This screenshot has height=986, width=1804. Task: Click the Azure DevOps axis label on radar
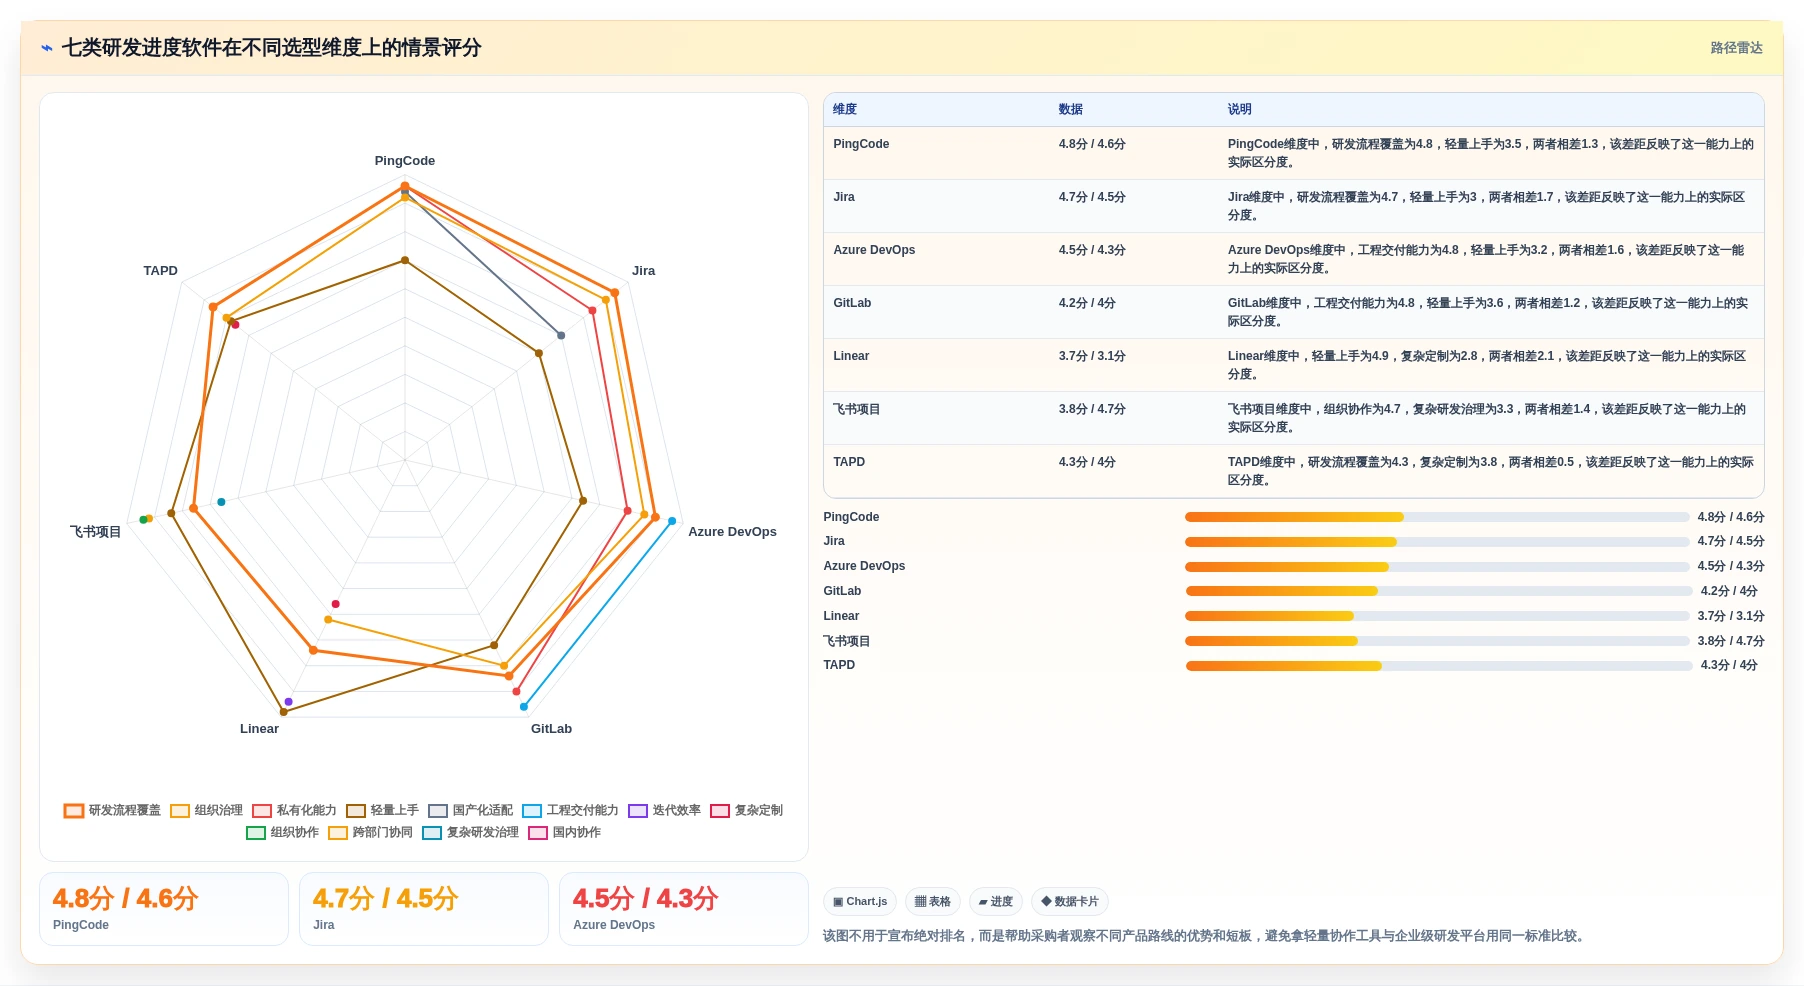click(732, 532)
